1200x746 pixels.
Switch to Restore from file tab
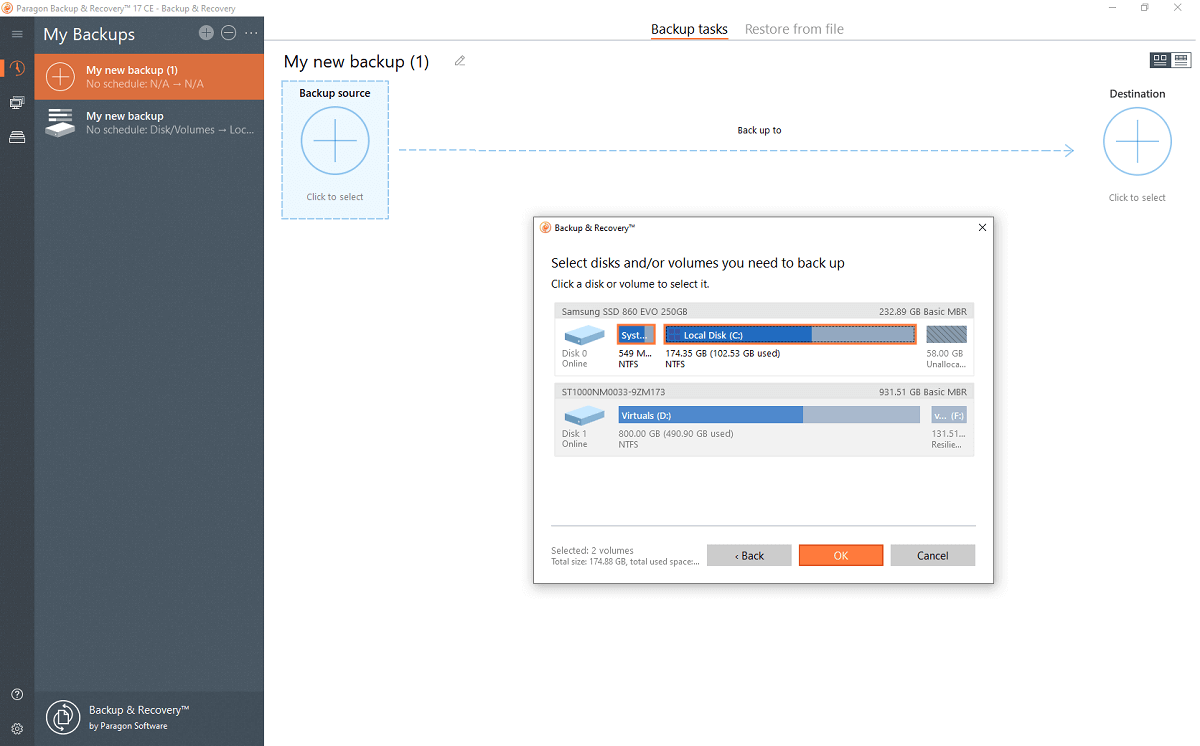794,29
